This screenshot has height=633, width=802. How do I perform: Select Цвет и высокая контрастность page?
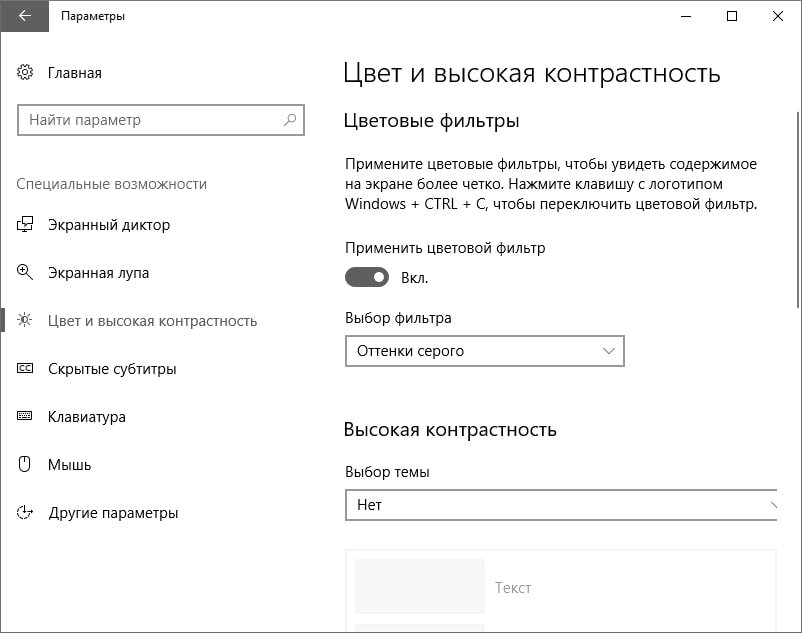pos(152,321)
